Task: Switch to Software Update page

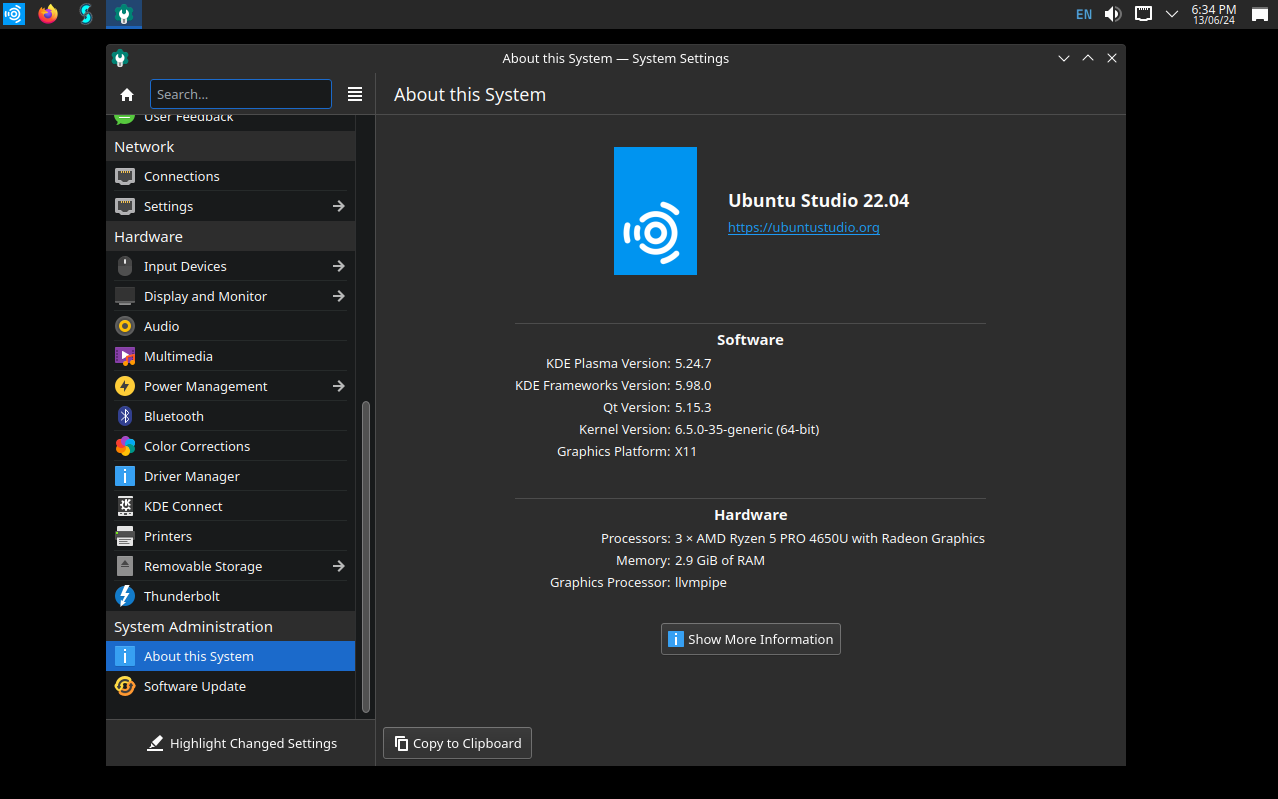Action: point(194,686)
